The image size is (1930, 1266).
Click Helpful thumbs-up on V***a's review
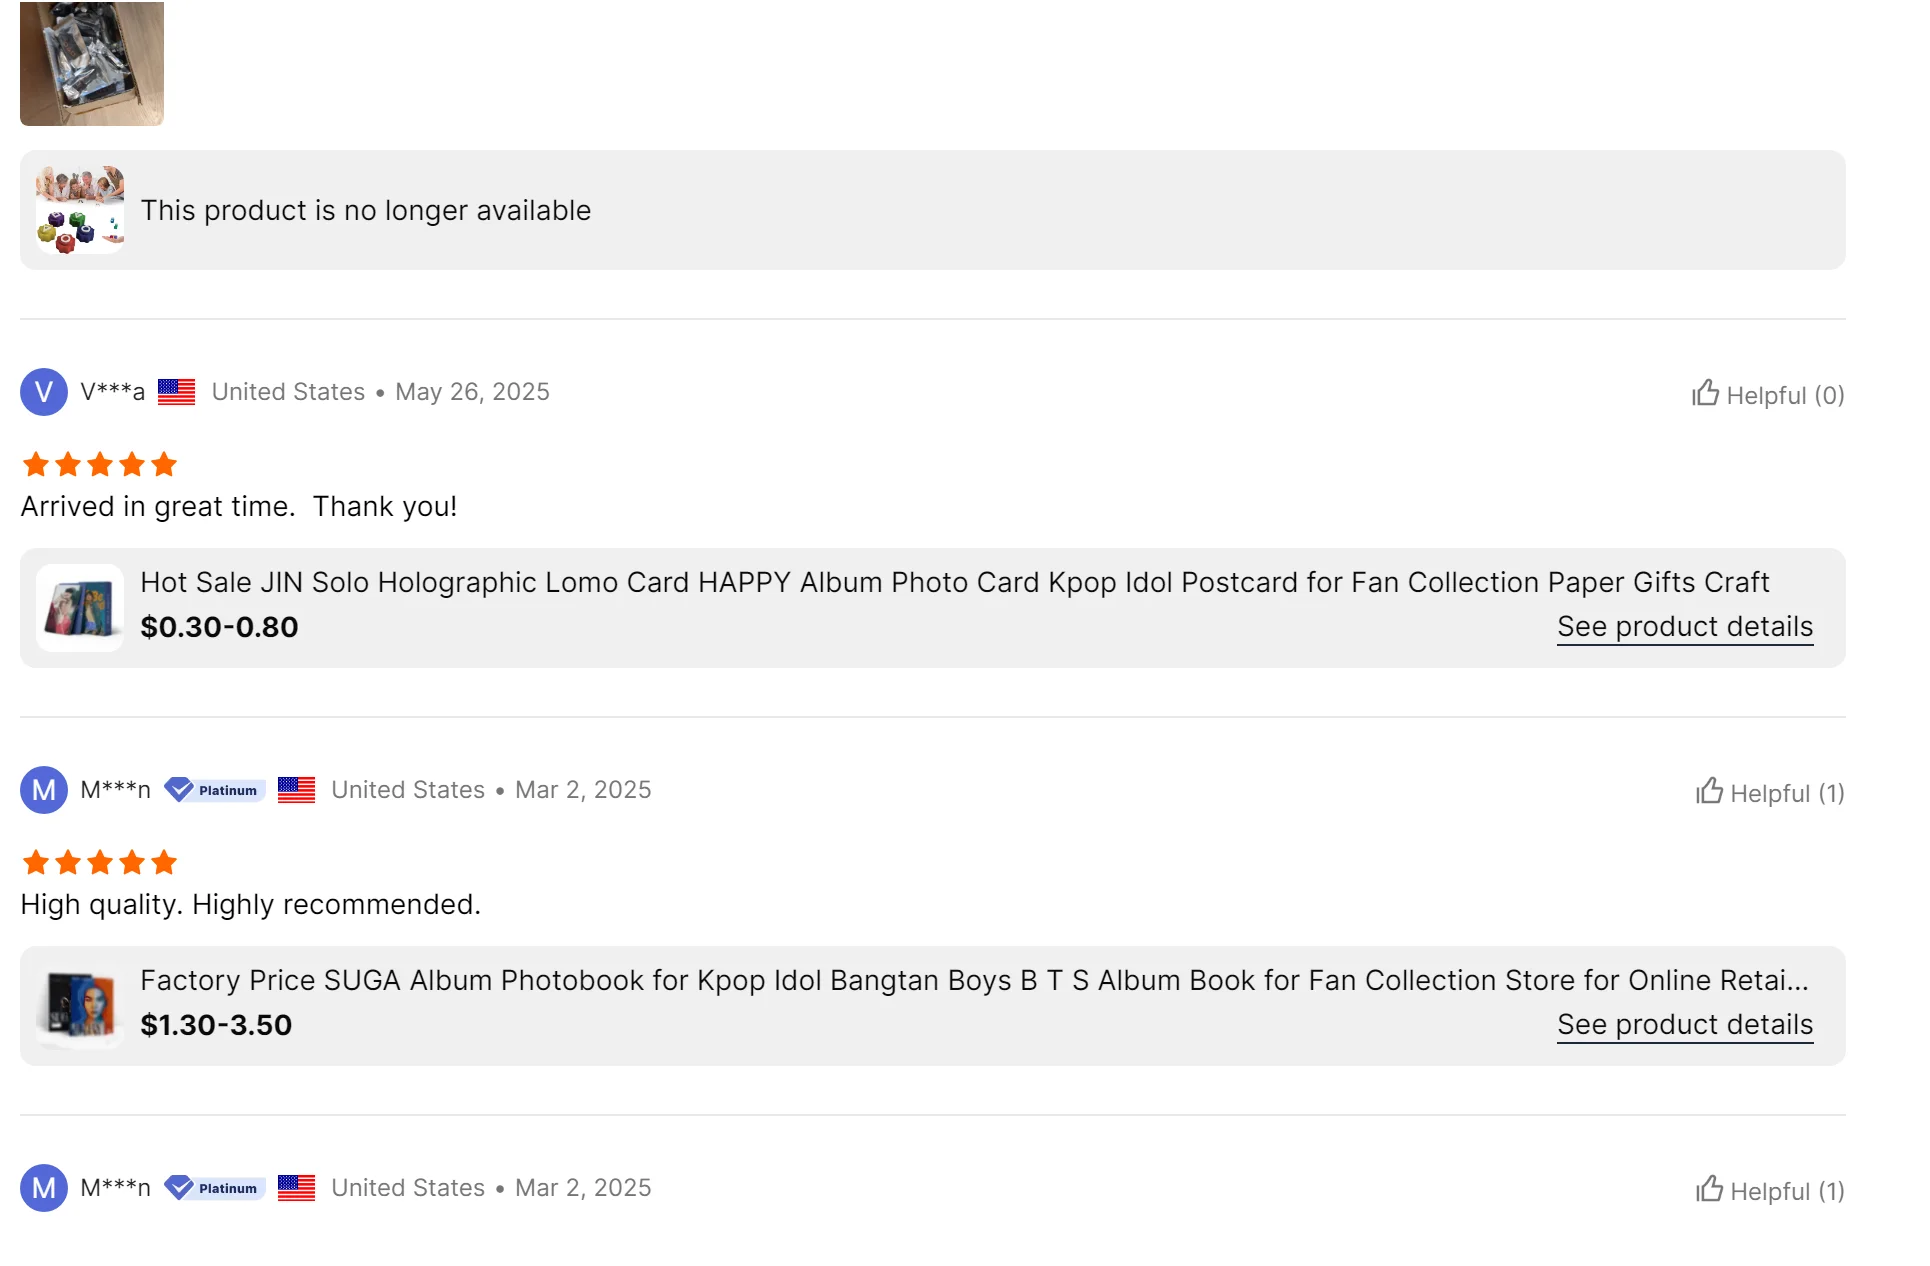coord(1767,395)
